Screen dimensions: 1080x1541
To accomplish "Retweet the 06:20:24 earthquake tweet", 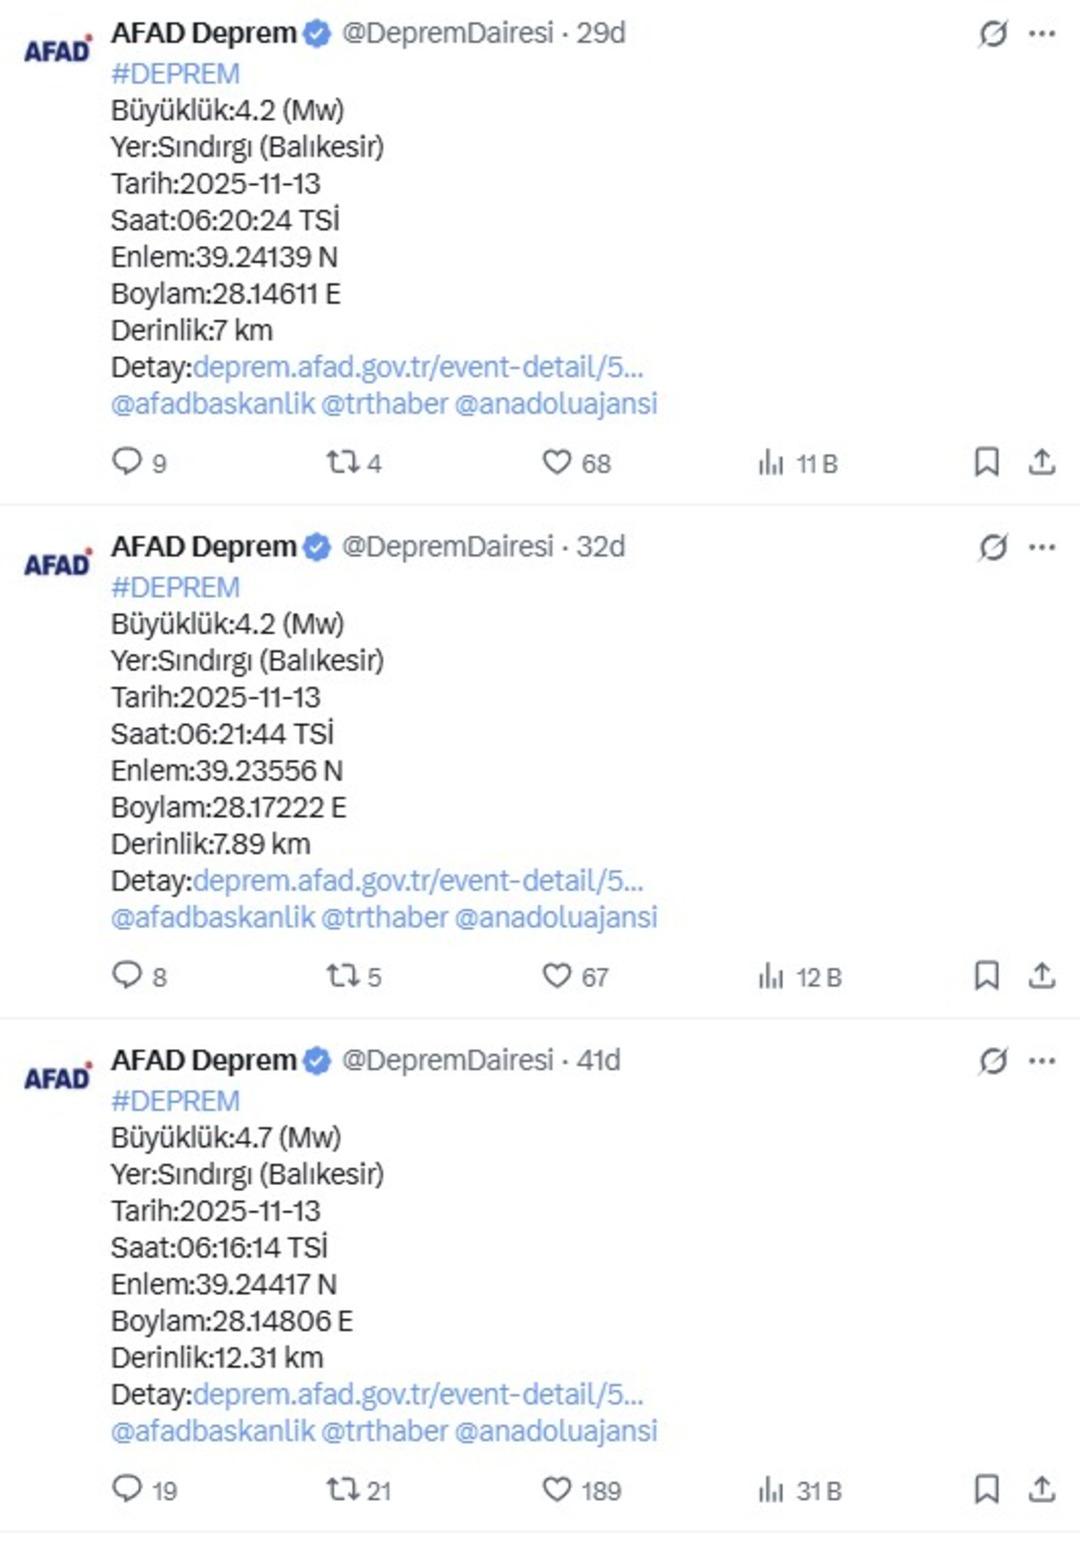I will tap(343, 462).
